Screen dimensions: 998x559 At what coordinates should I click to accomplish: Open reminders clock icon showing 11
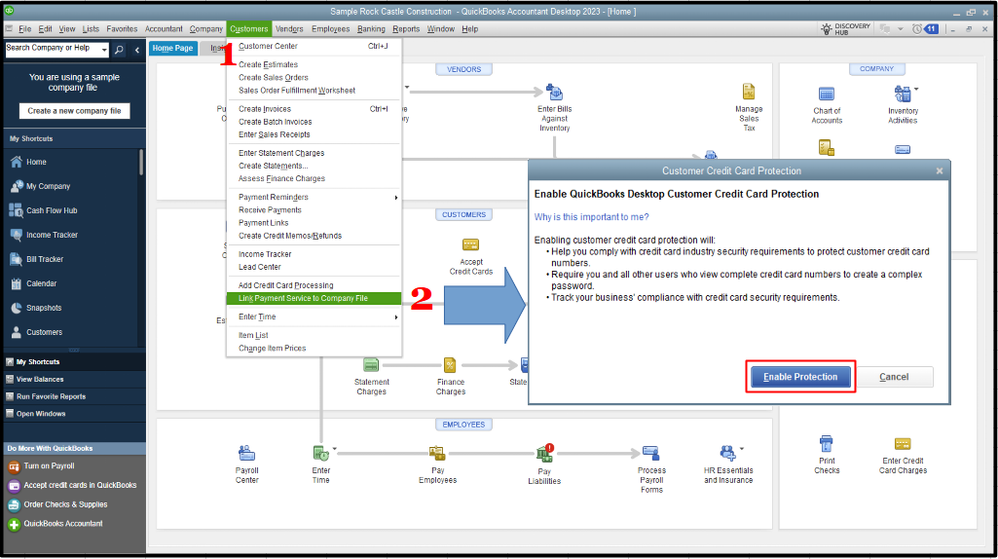coord(925,29)
